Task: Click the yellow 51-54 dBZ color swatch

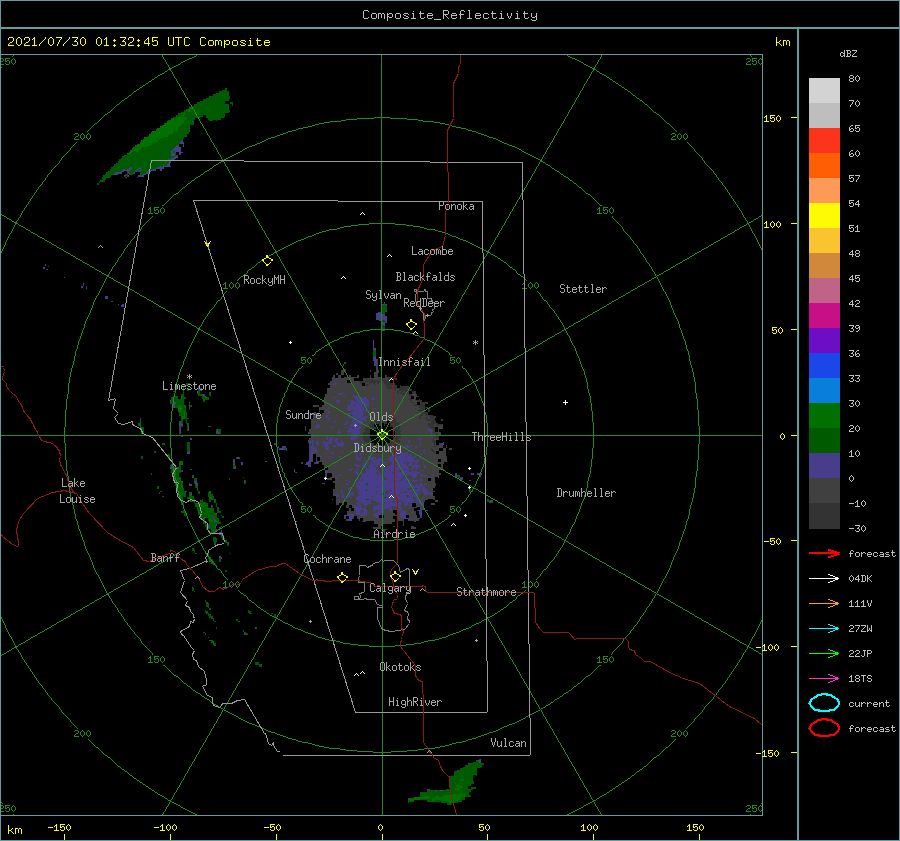Action: [x=824, y=216]
